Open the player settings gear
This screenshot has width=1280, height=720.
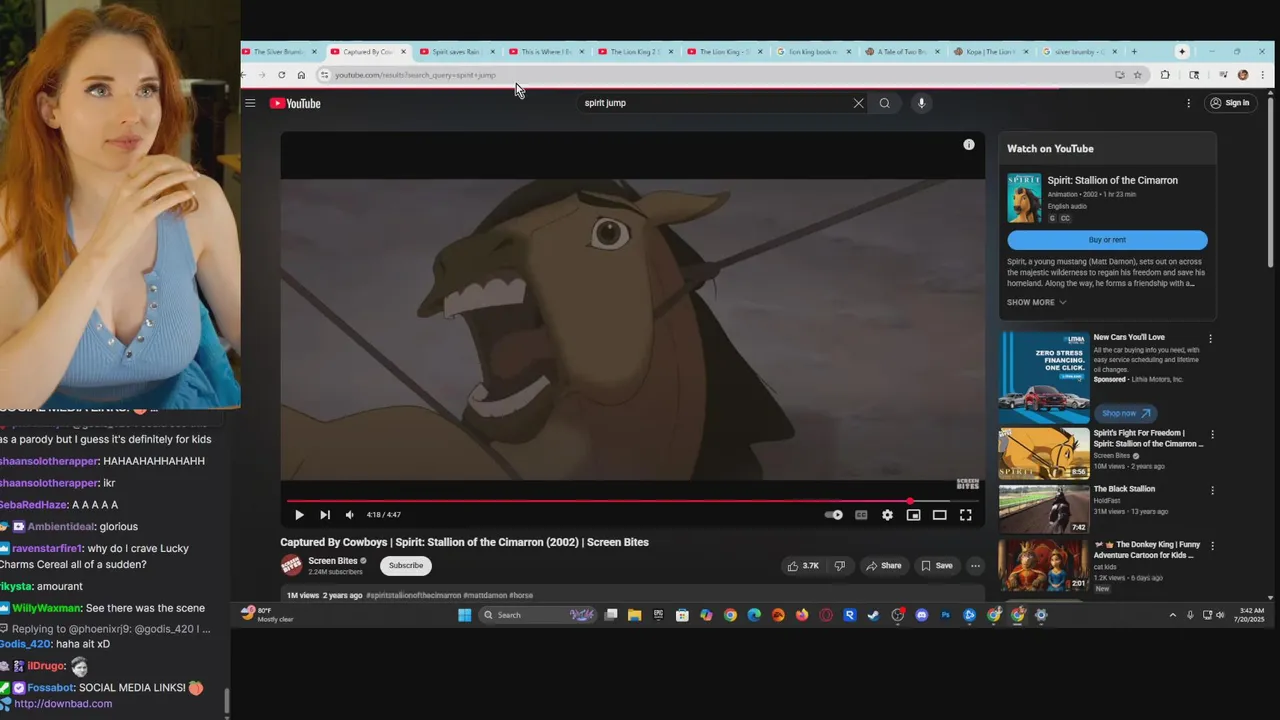(887, 515)
